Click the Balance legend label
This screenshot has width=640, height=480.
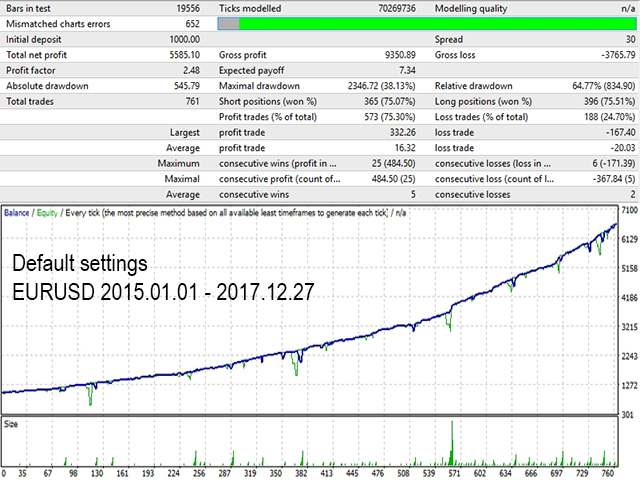tap(16, 213)
